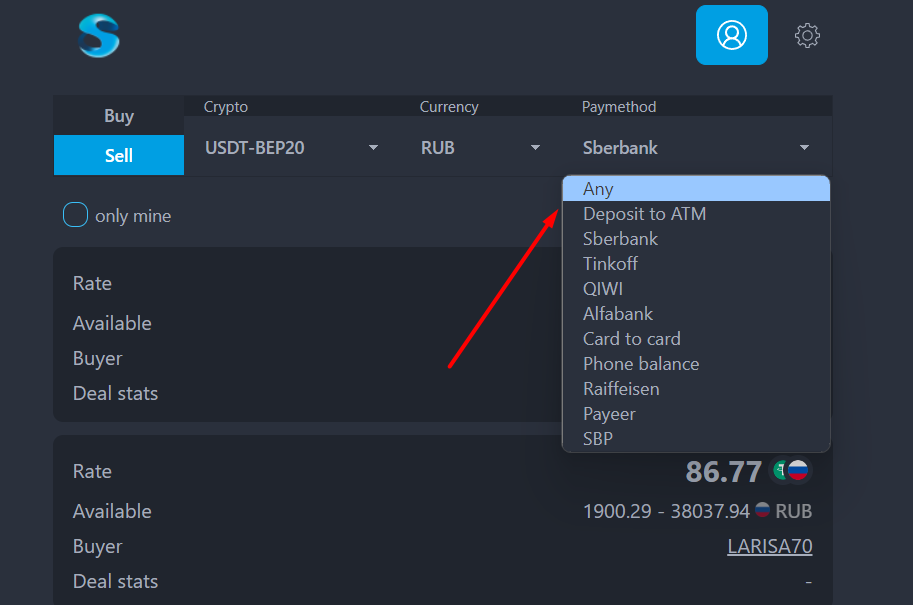913x605 pixels.
Task: Select SBP payment method
Action: (696, 438)
